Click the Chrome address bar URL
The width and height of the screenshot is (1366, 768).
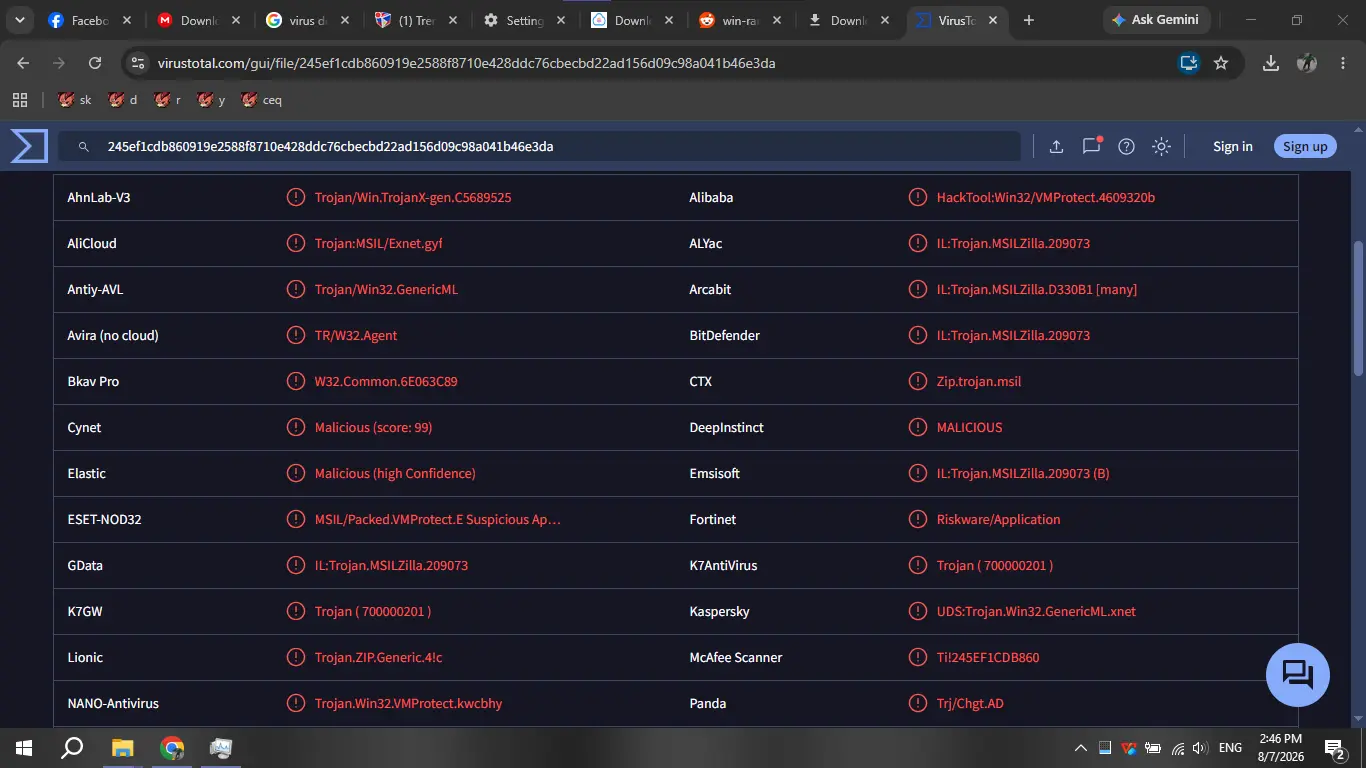[x=466, y=63]
